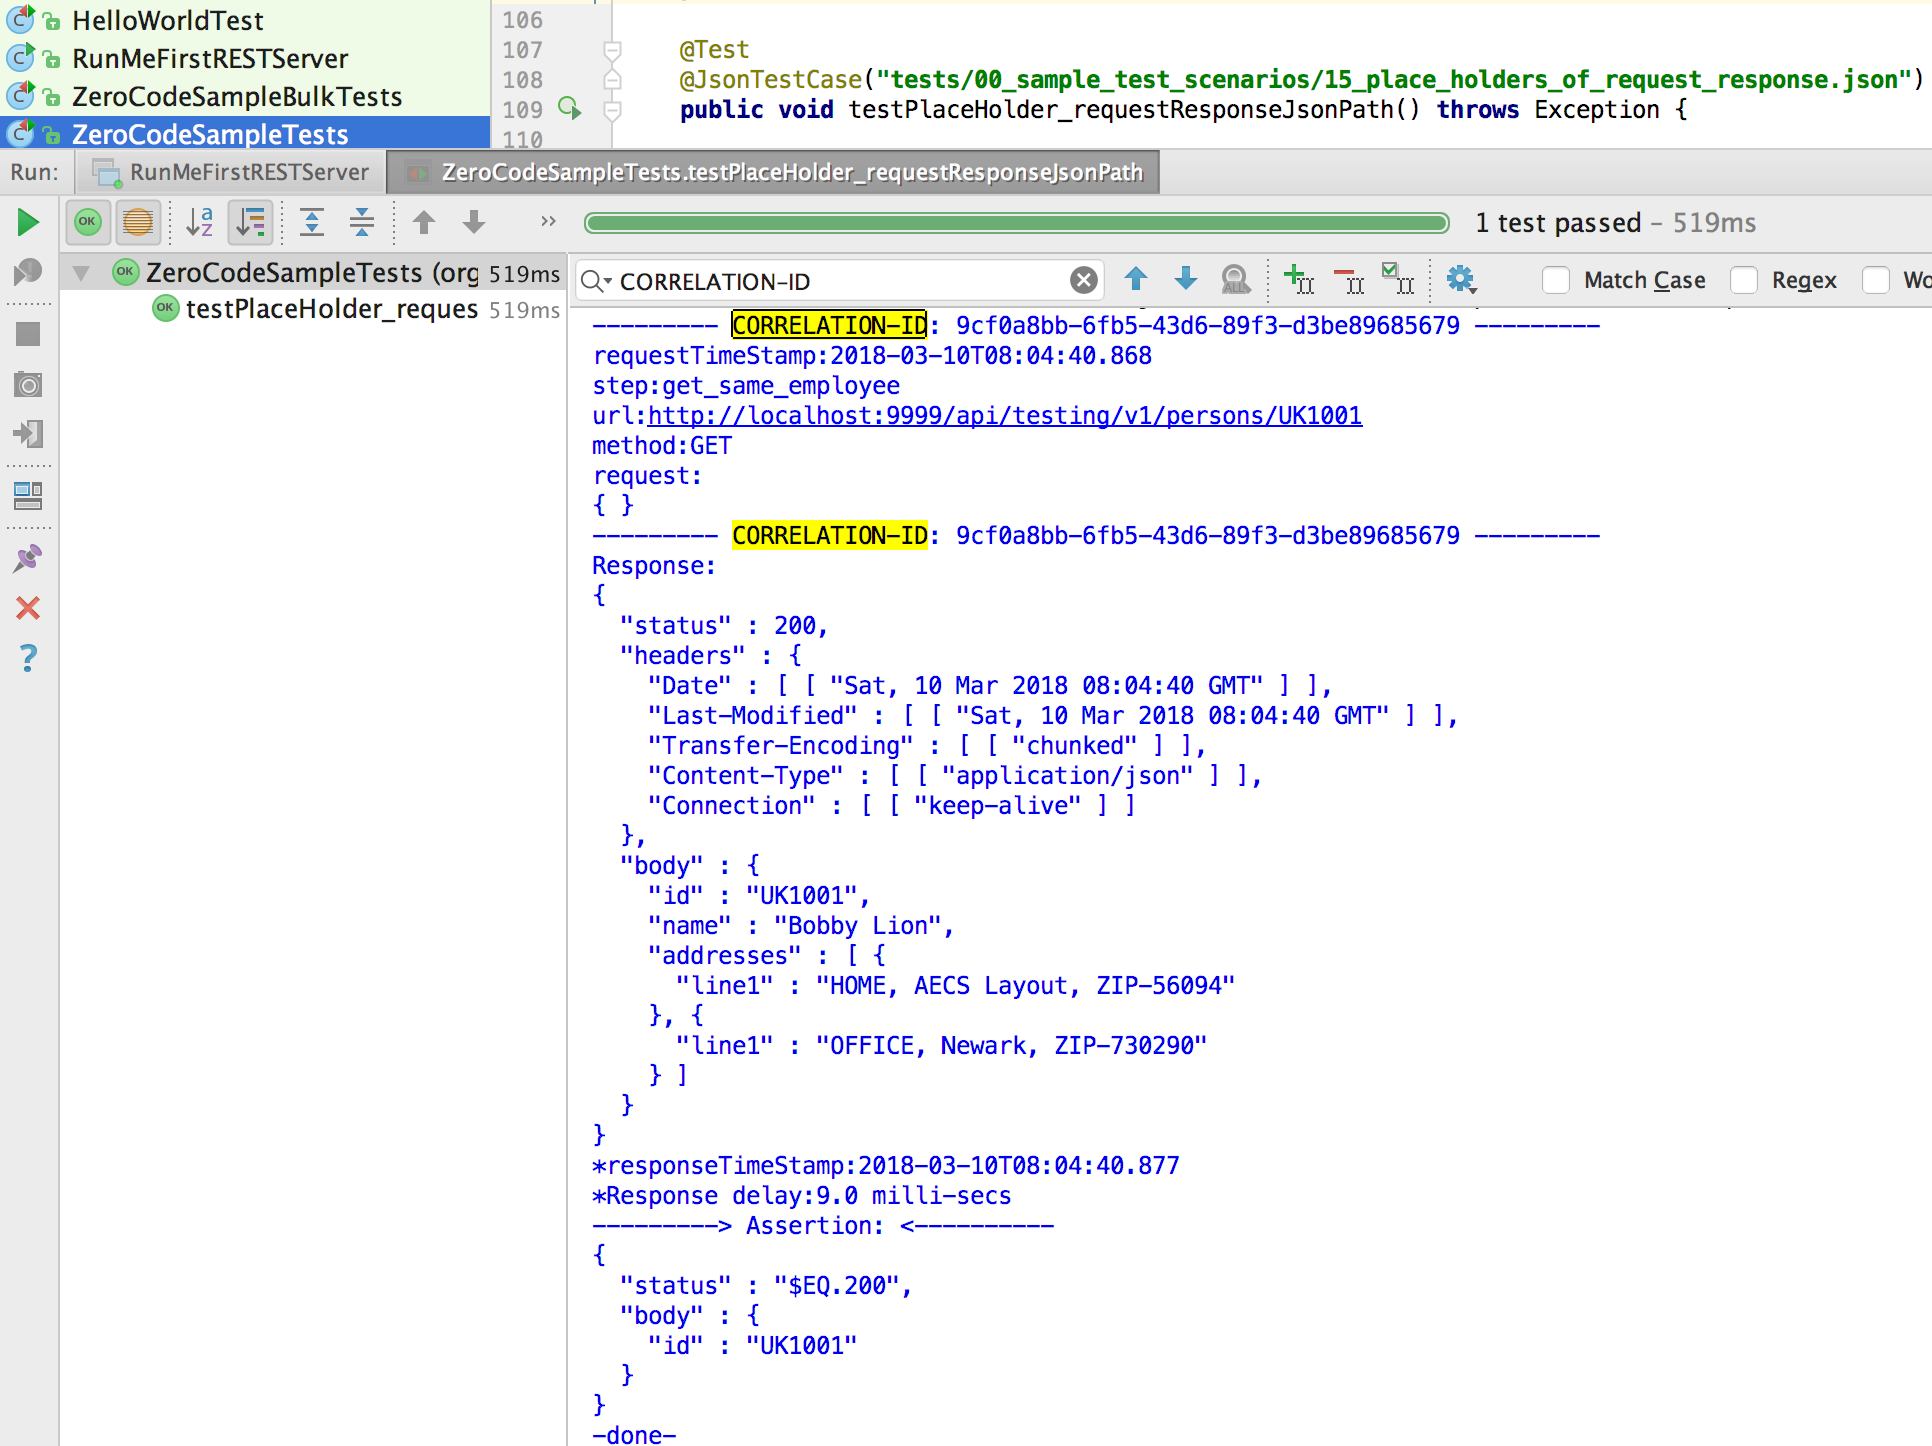1932x1446 pixels.
Task: Select ZeroCodeSampleTests.testPlaceHolder run tab
Action: pos(773,172)
